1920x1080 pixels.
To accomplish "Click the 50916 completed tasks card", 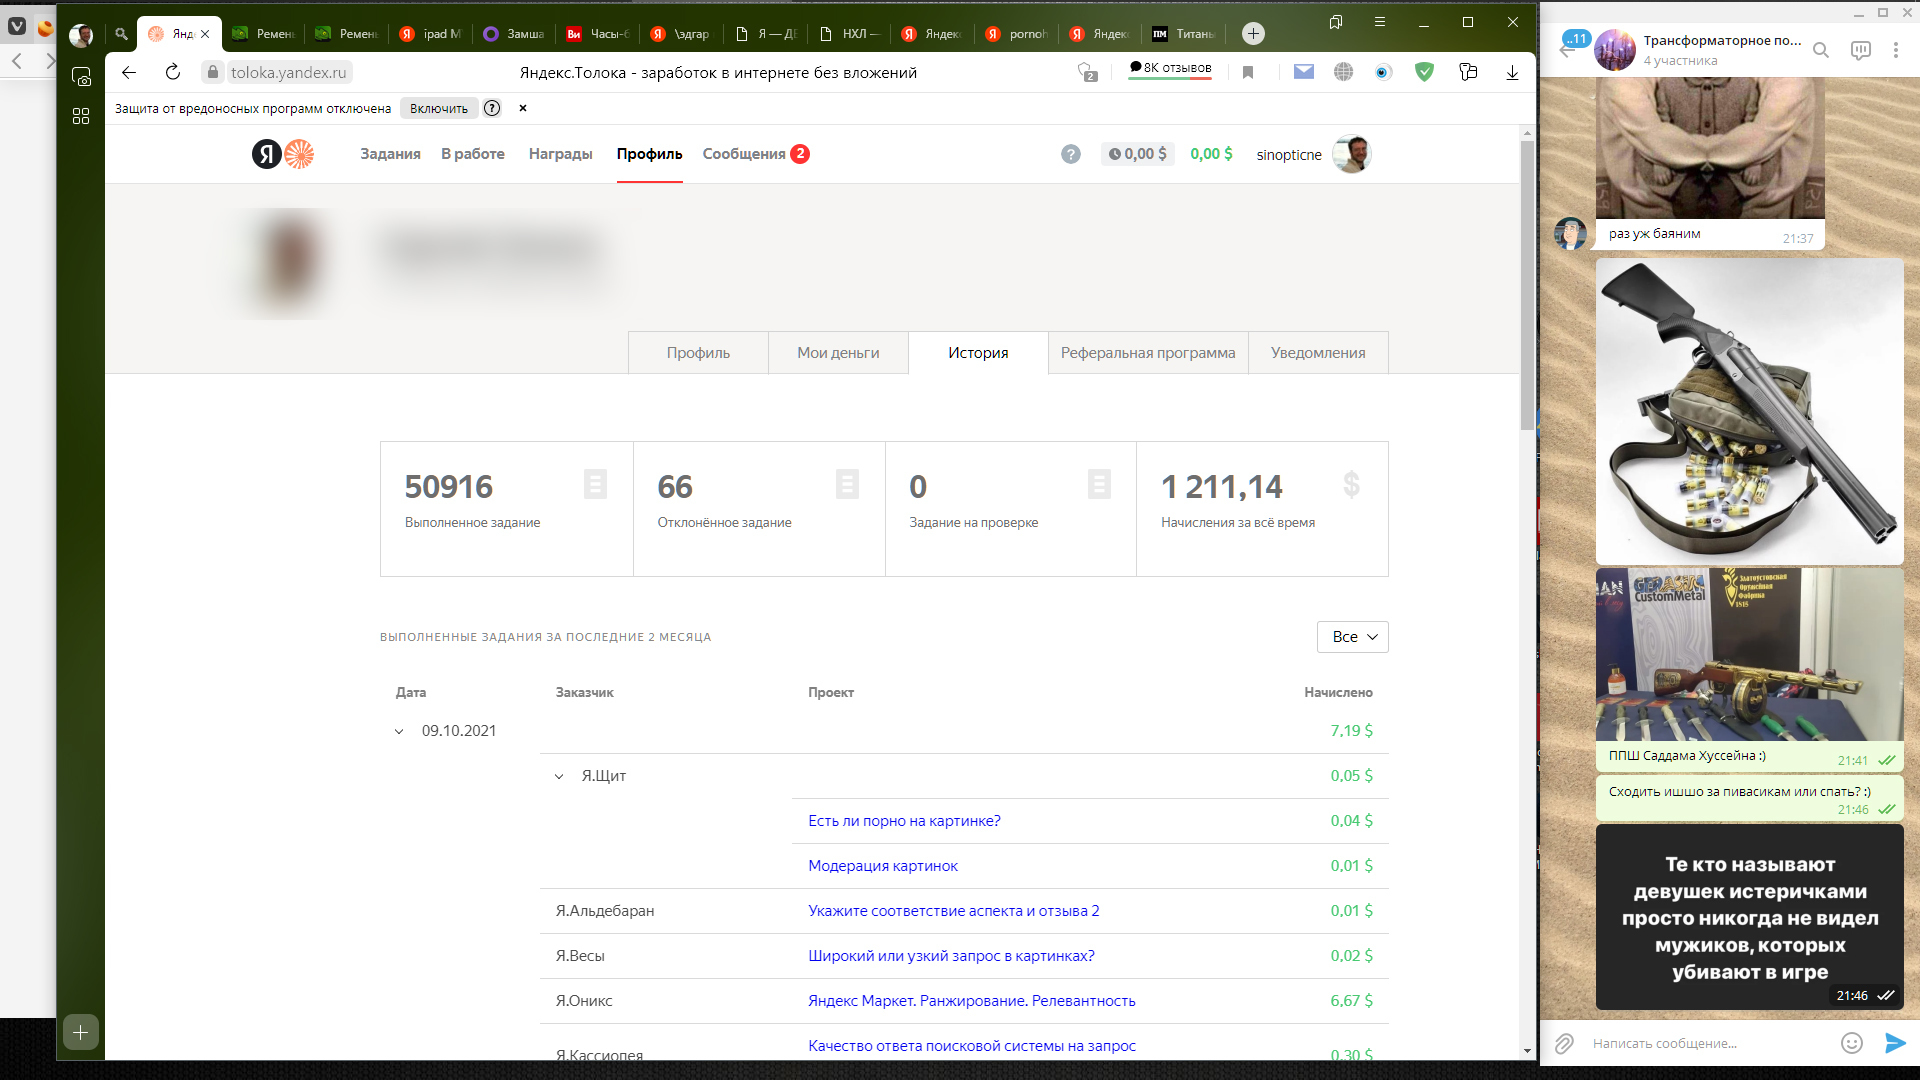I will (x=507, y=509).
